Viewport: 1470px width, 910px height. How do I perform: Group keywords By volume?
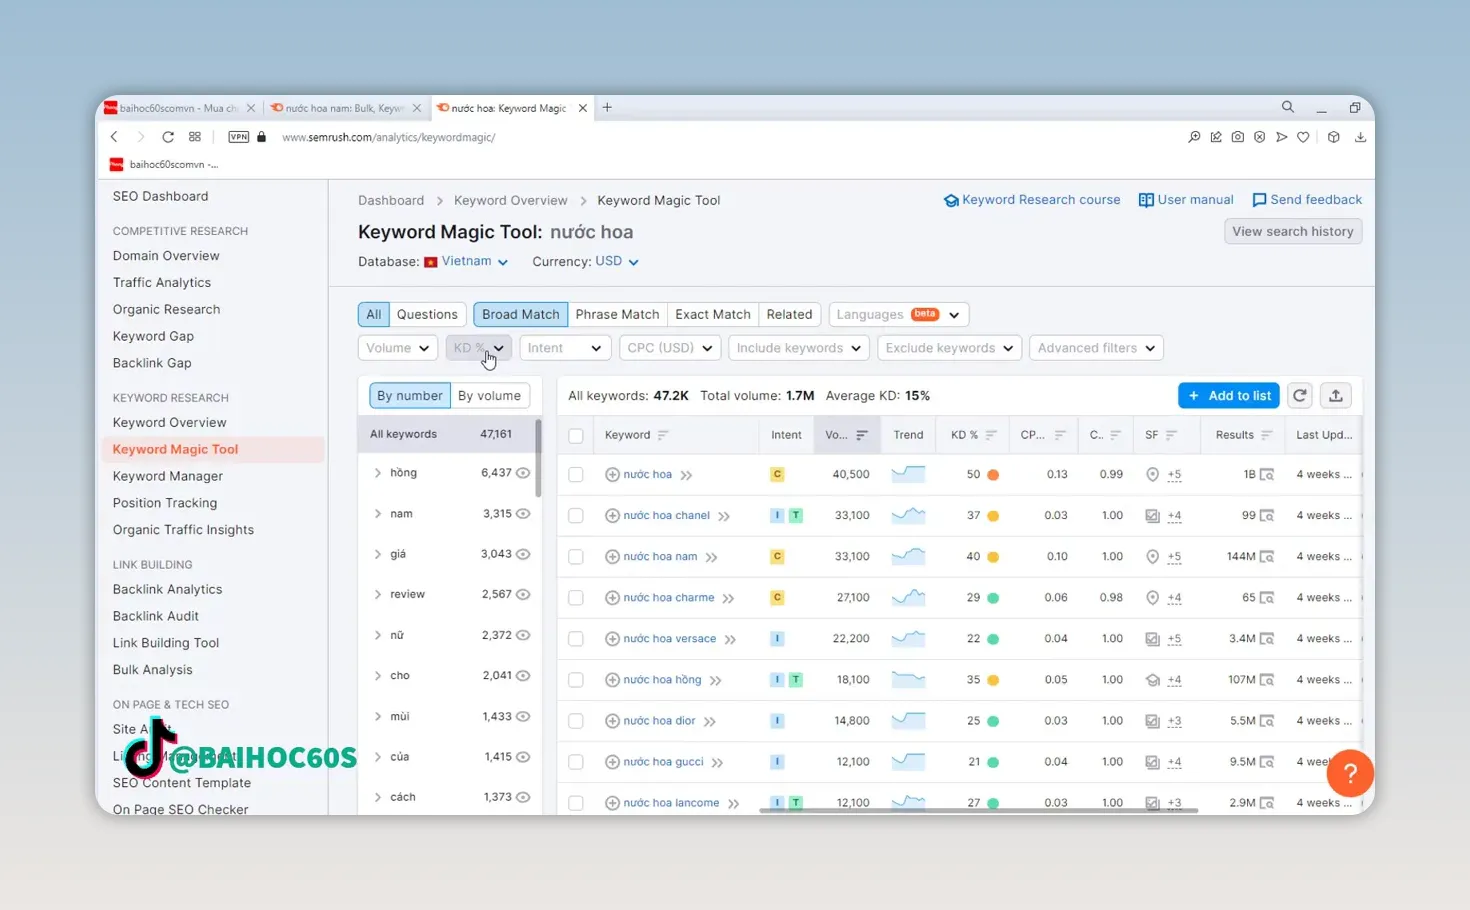pyautogui.click(x=489, y=395)
